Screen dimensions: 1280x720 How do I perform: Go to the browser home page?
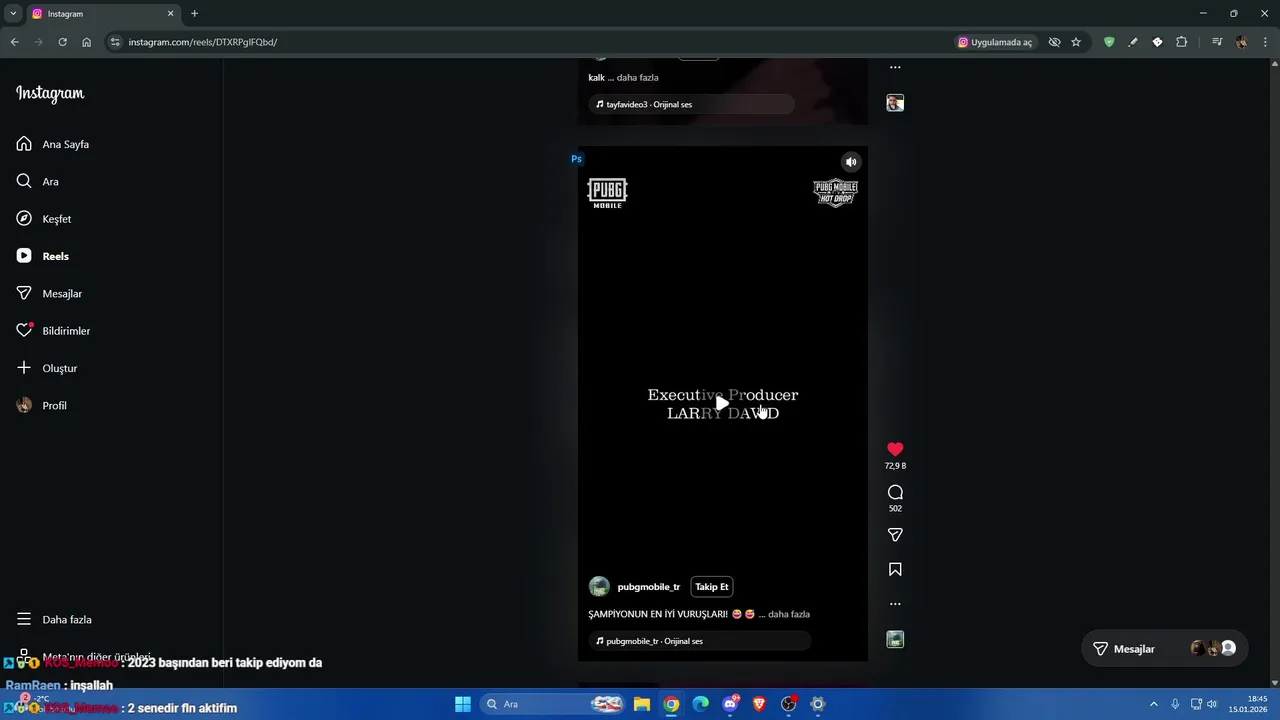(86, 42)
